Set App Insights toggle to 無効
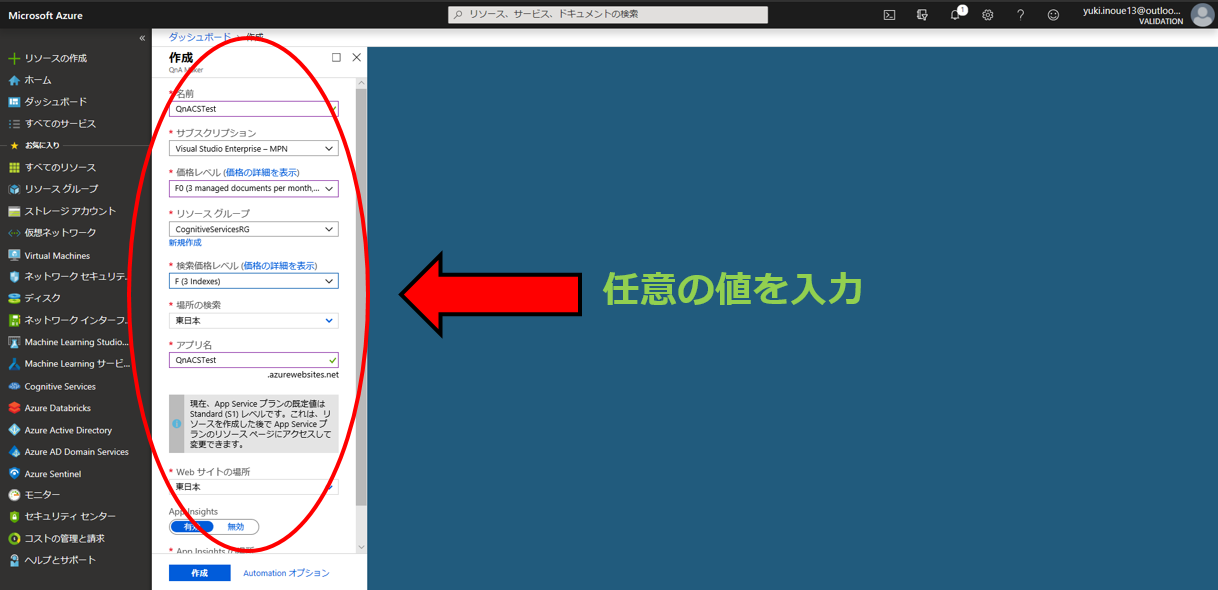 (236, 527)
